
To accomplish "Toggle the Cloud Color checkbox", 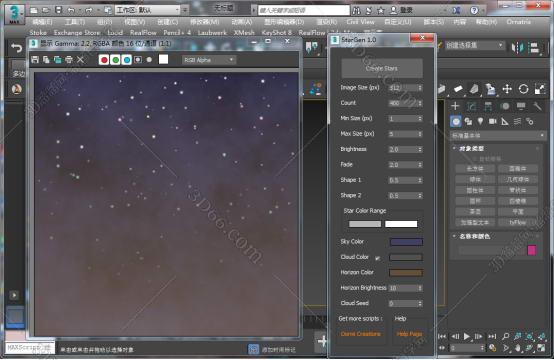I will coord(377,258).
